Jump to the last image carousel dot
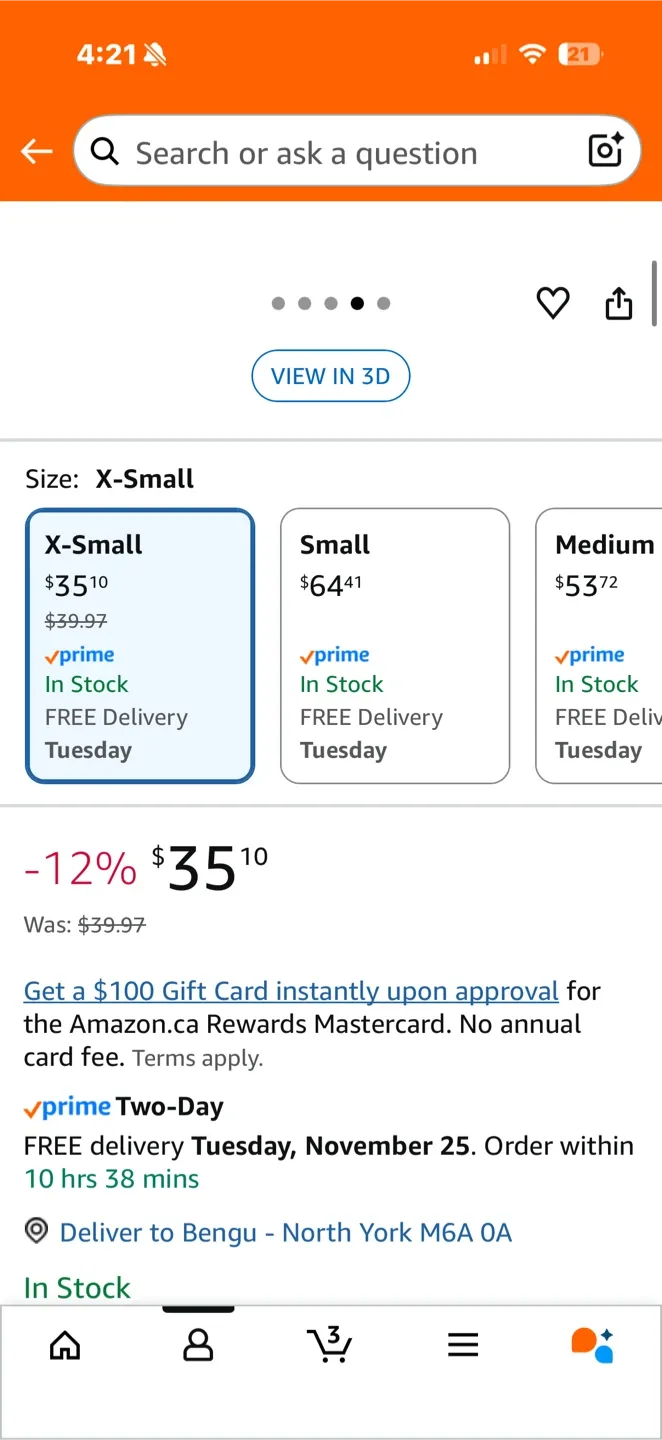Screen dimensions: 662x1440 coord(384,304)
